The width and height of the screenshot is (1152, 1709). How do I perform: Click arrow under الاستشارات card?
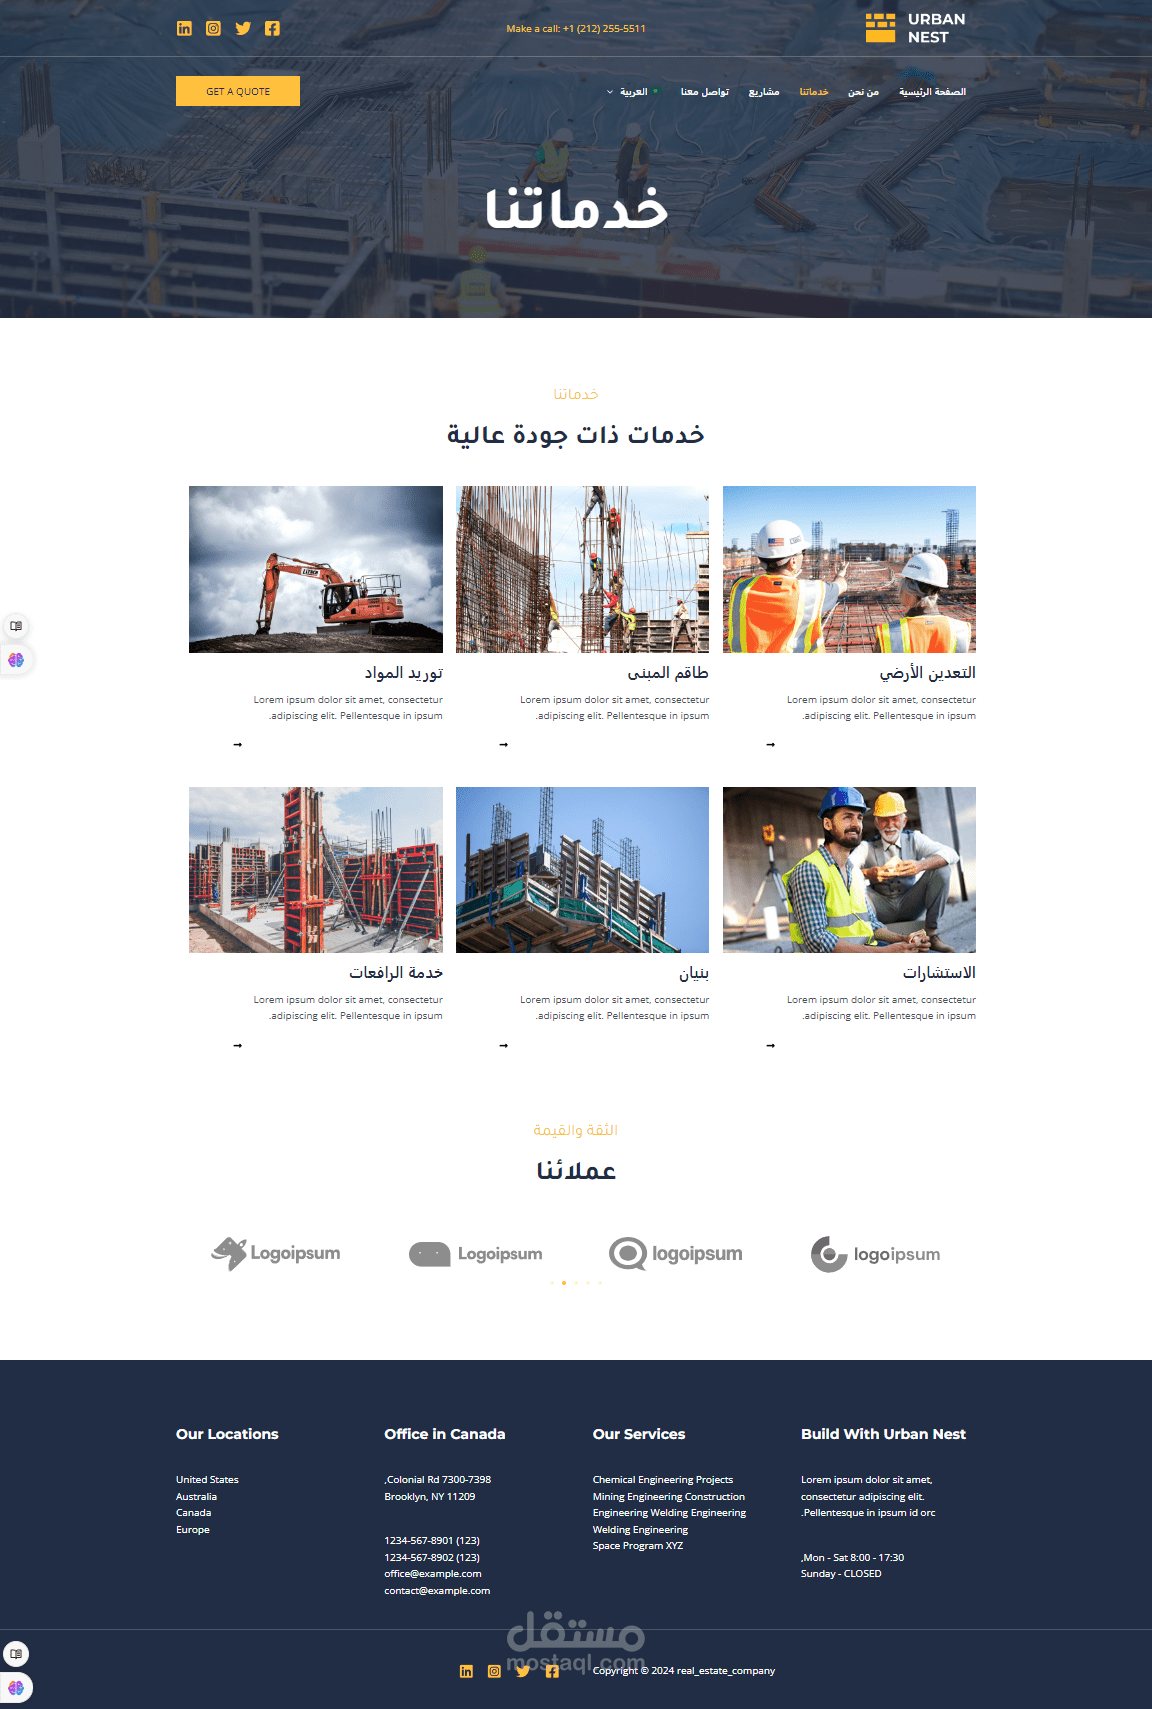(x=770, y=1045)
